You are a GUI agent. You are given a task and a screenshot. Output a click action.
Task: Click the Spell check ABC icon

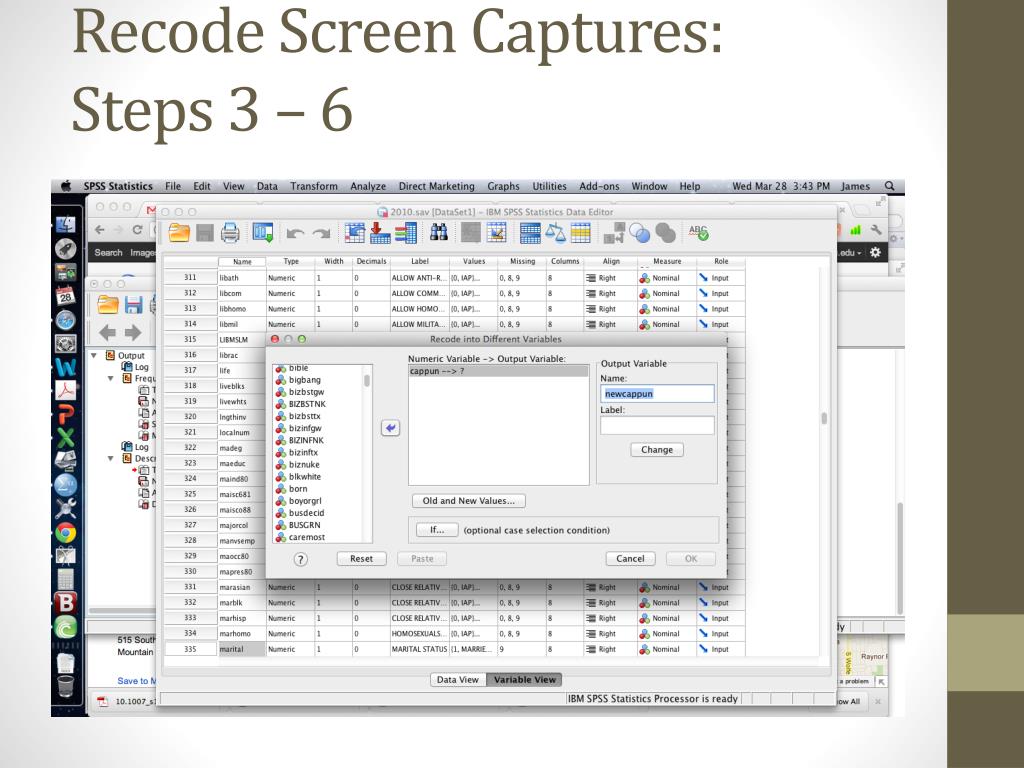698,232
